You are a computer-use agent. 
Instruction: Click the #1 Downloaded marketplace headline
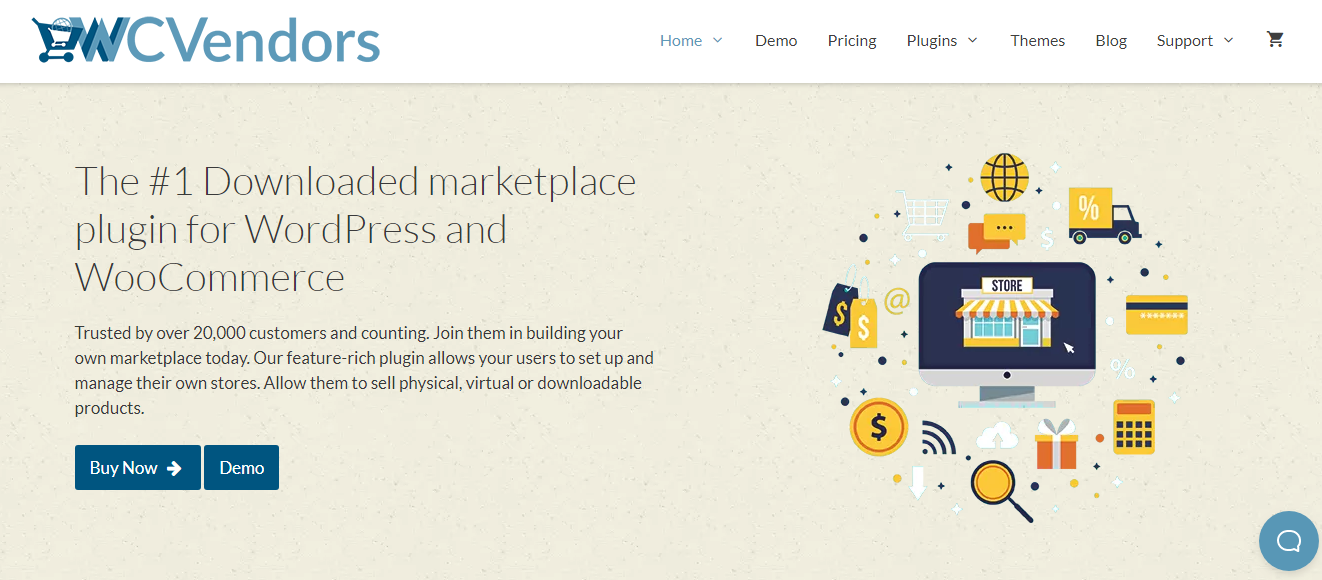356,230
